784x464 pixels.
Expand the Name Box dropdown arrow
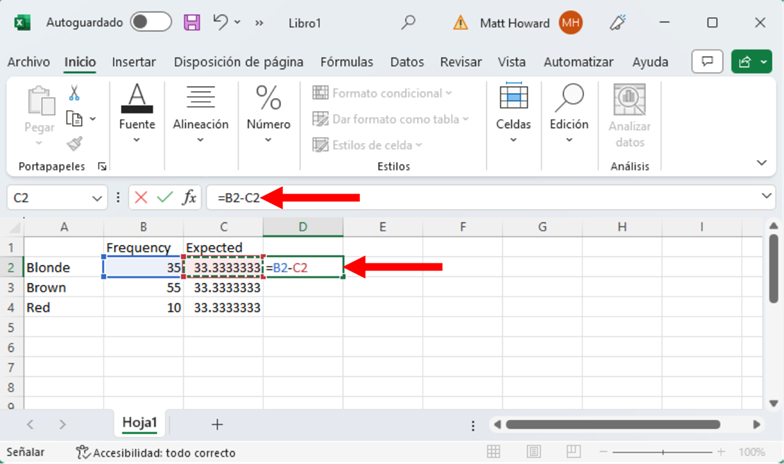pyautogui.click(x=97, y=198)
